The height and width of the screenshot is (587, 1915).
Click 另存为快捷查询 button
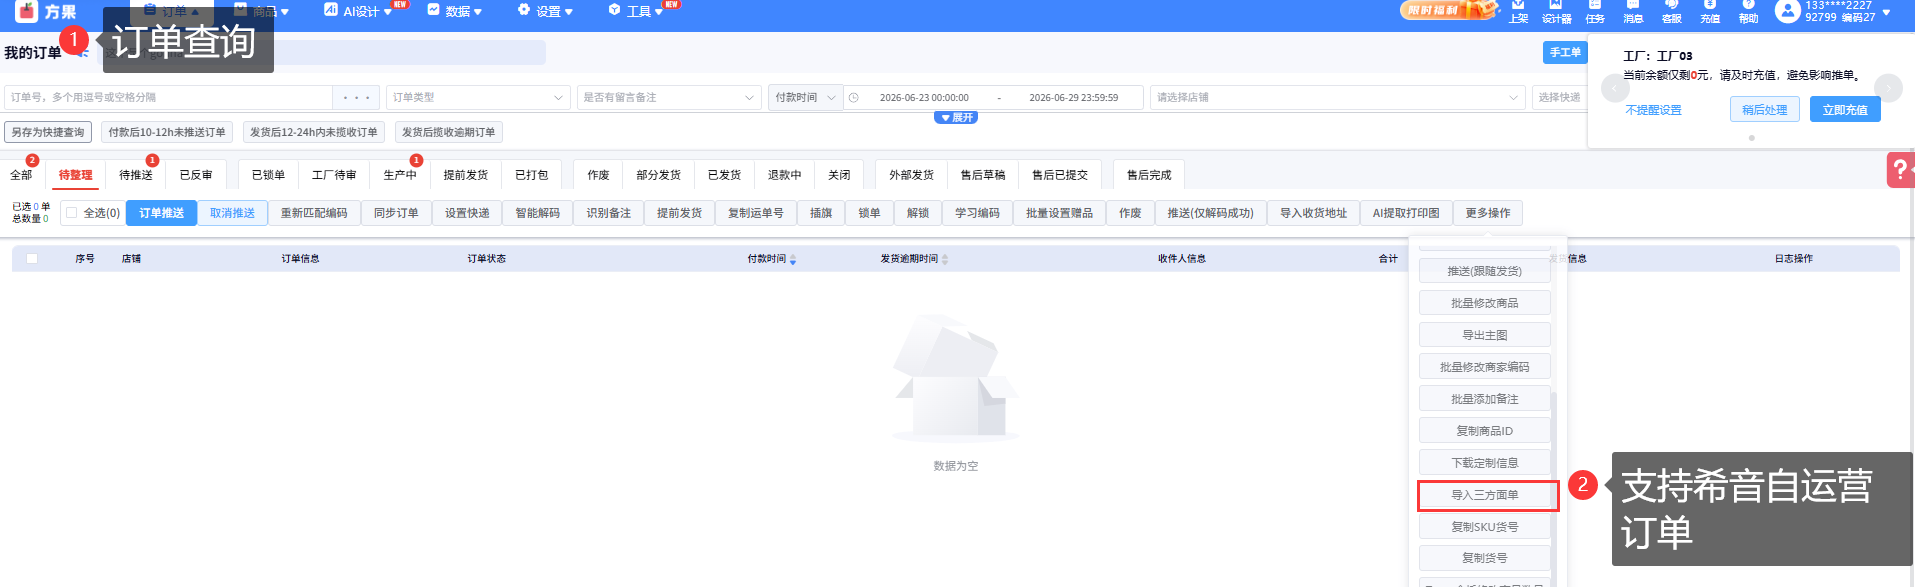coord(48,132)
